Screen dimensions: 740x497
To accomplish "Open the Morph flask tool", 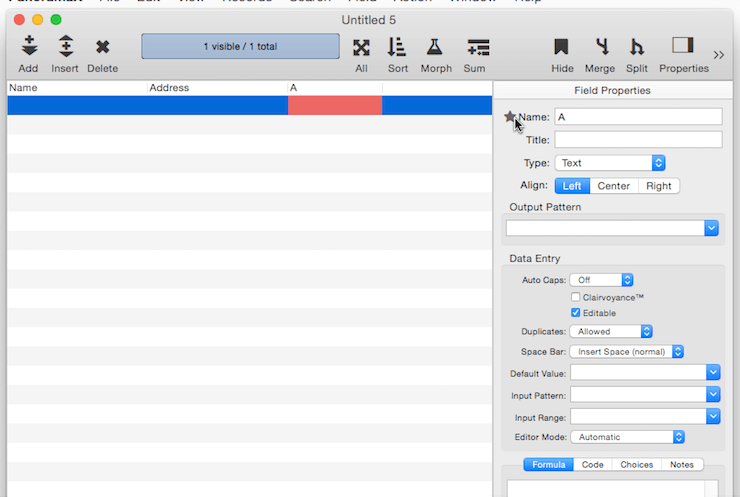I will point(435,47).
